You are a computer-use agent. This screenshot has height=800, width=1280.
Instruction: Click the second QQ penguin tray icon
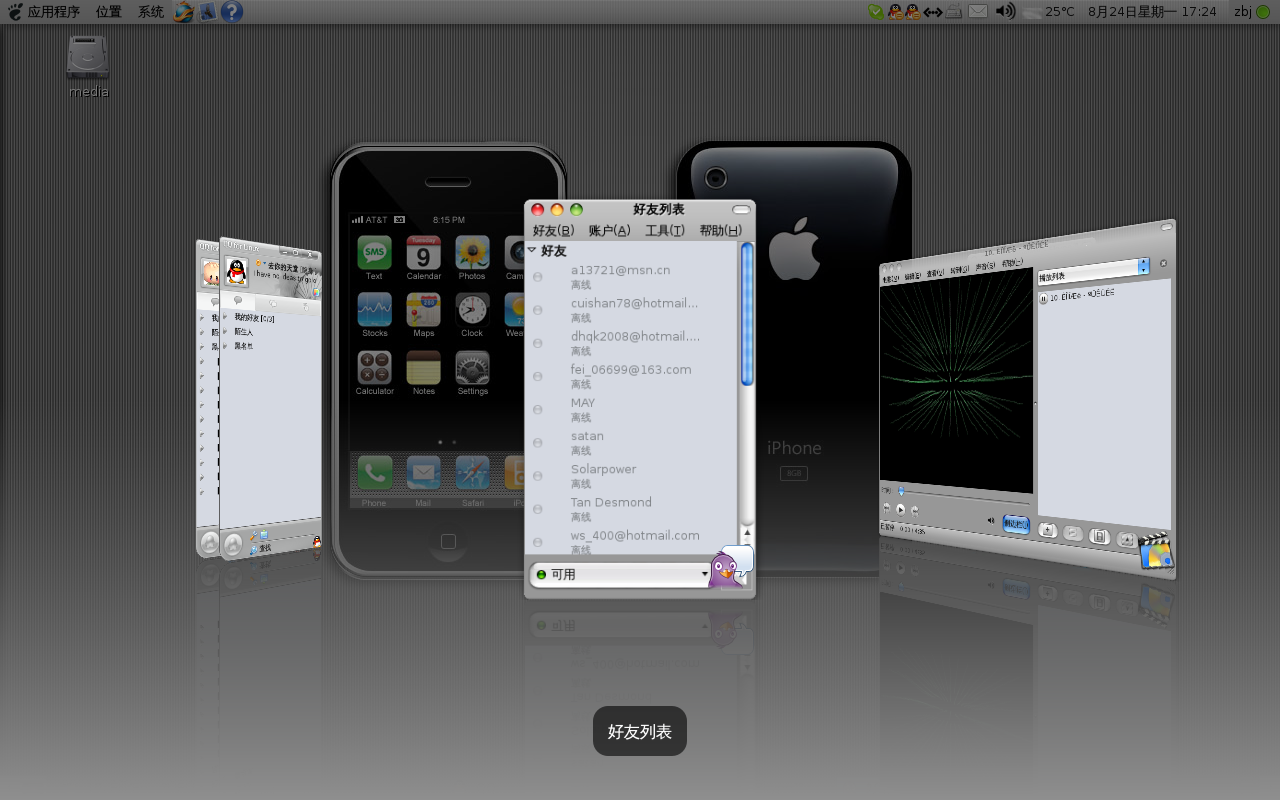point(912,12)
